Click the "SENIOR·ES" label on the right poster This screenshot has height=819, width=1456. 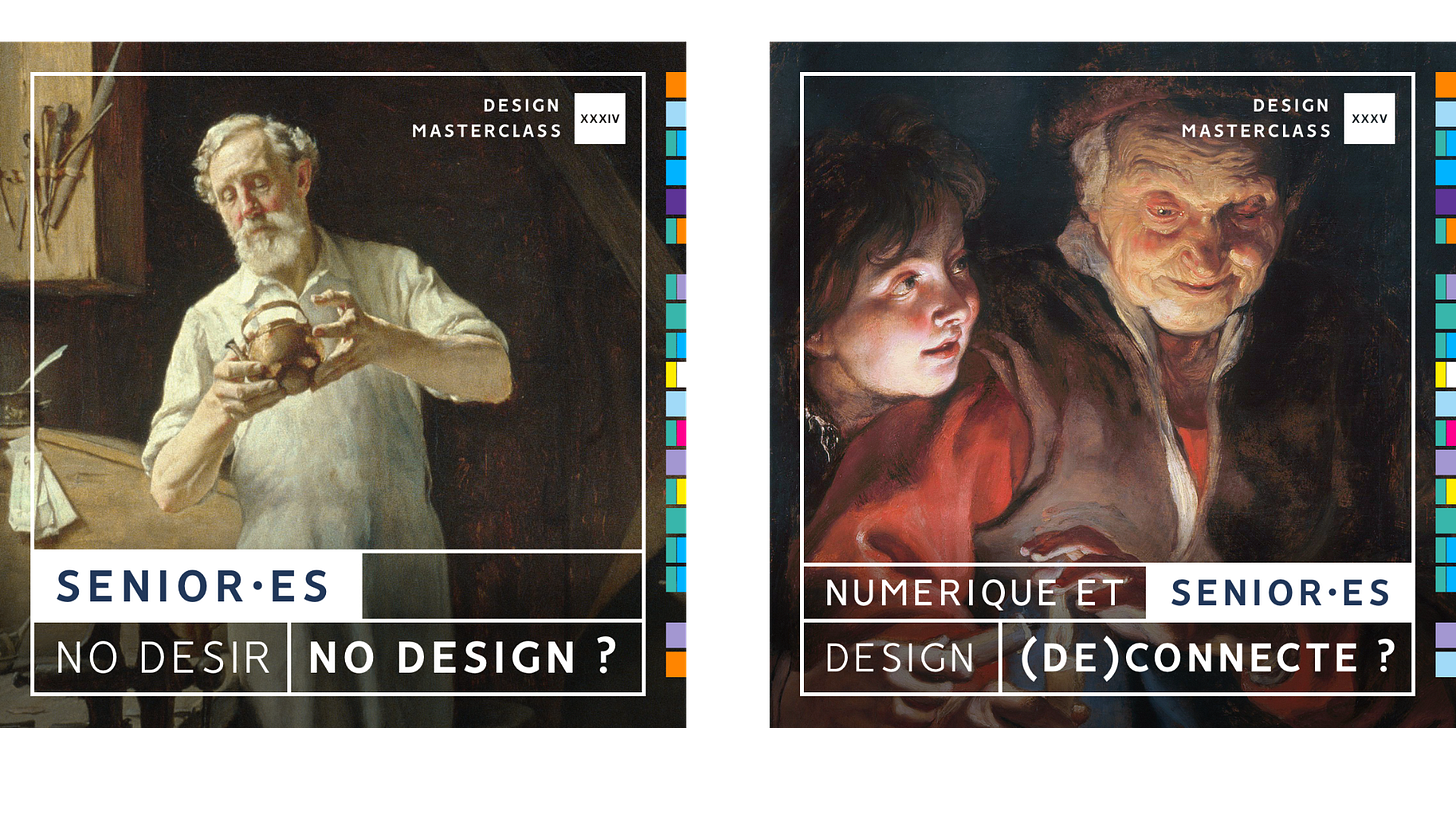(1280, 593)
